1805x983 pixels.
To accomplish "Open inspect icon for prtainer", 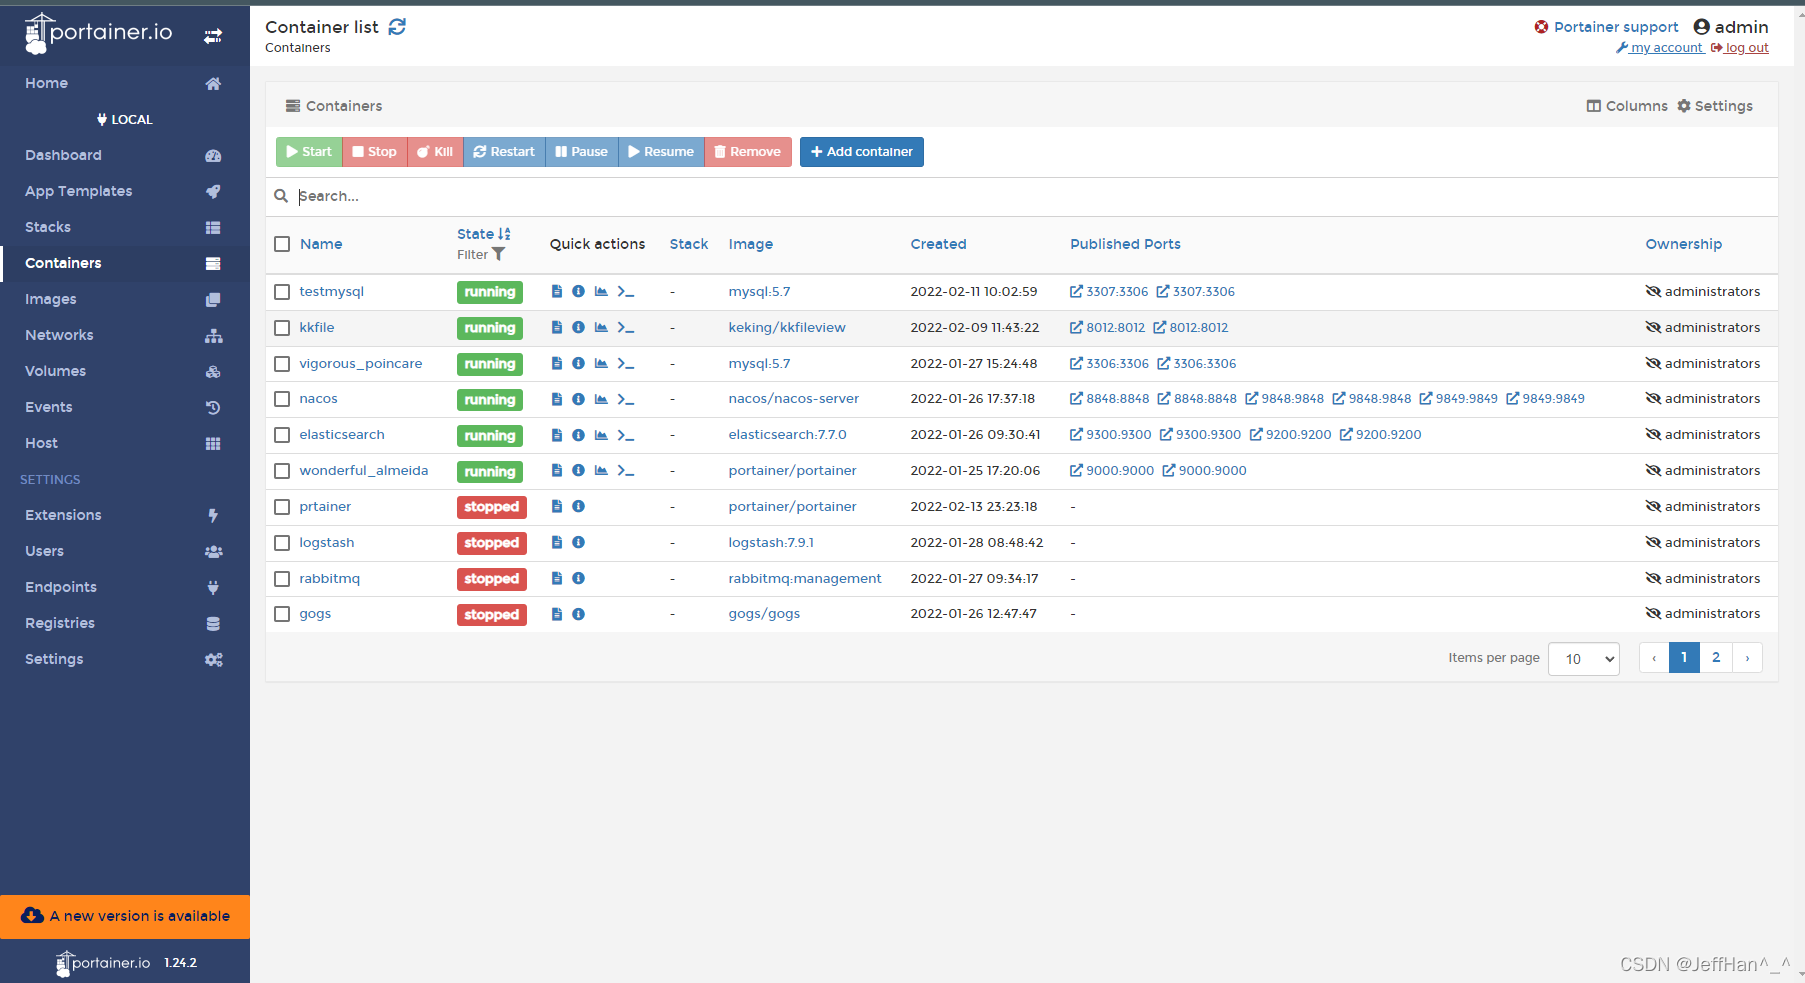I will [578, 507].
